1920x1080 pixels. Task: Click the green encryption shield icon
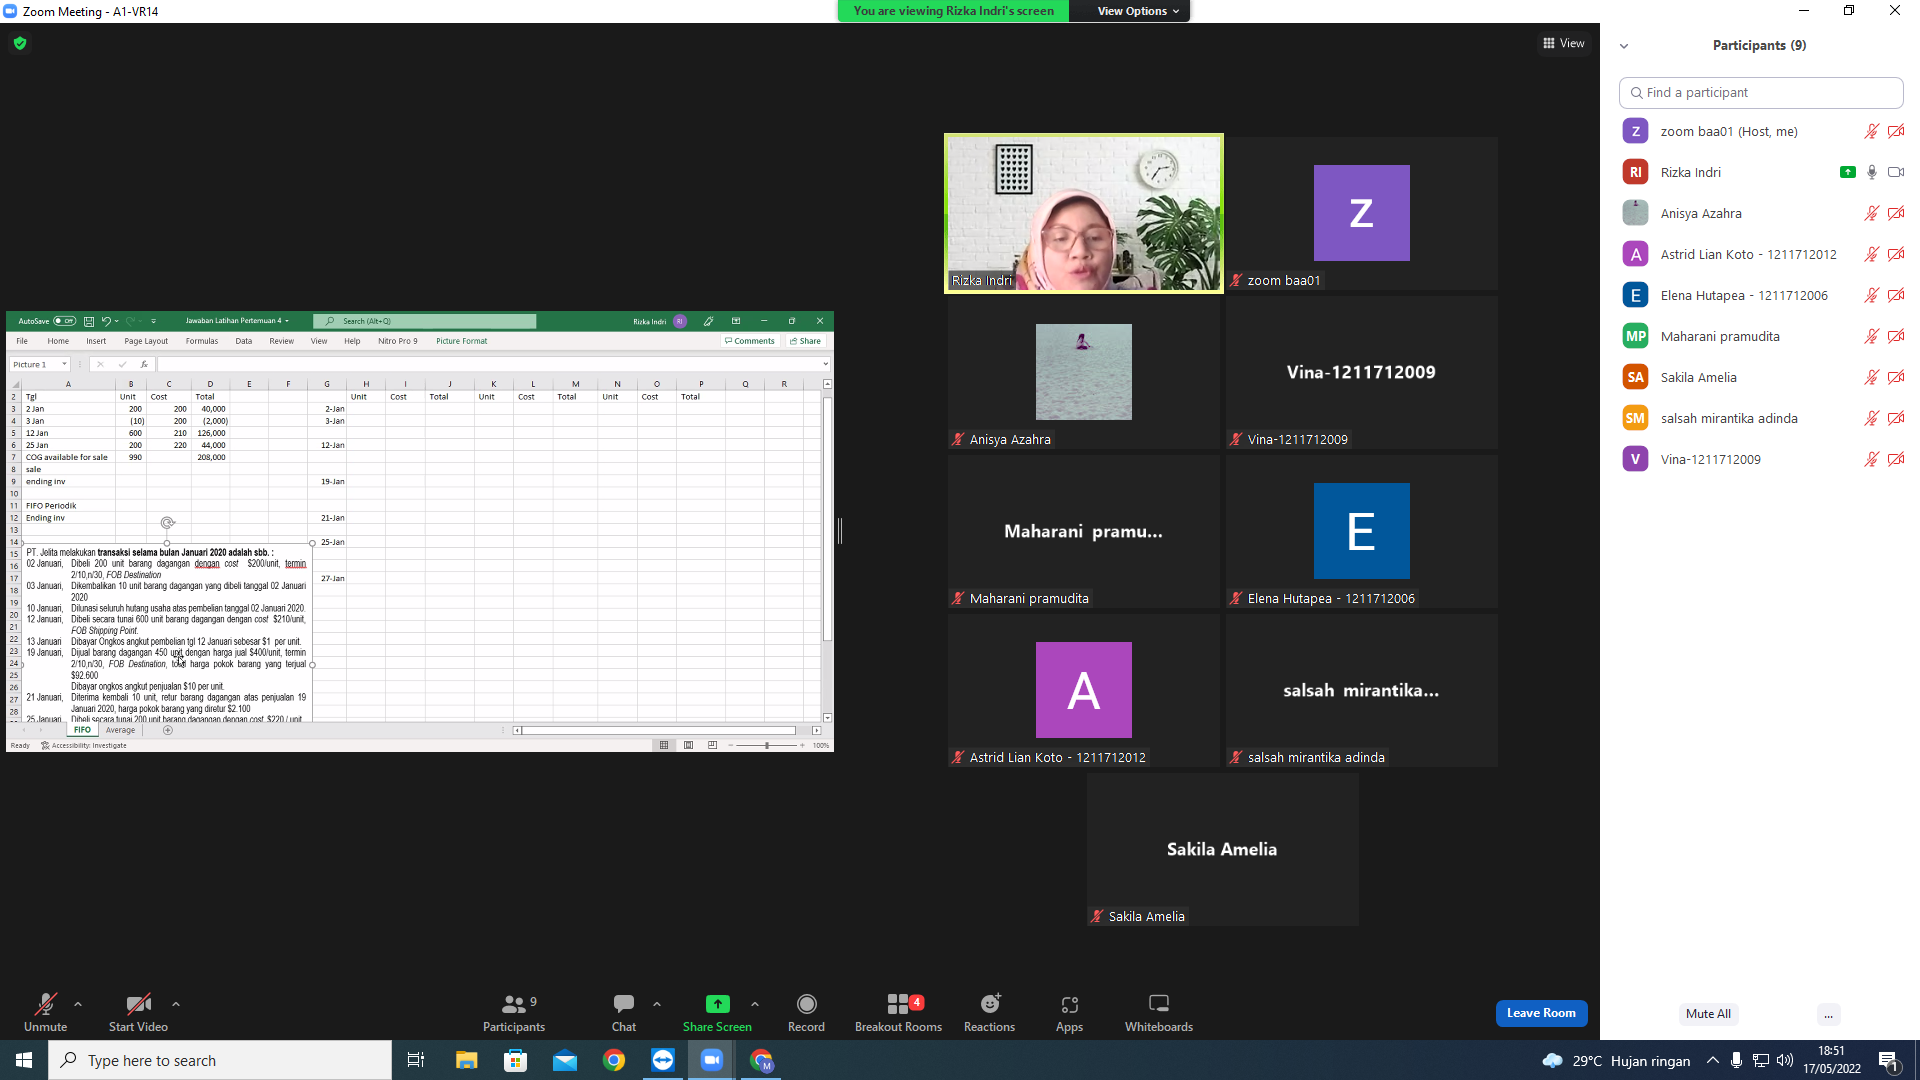click(20, 43)
